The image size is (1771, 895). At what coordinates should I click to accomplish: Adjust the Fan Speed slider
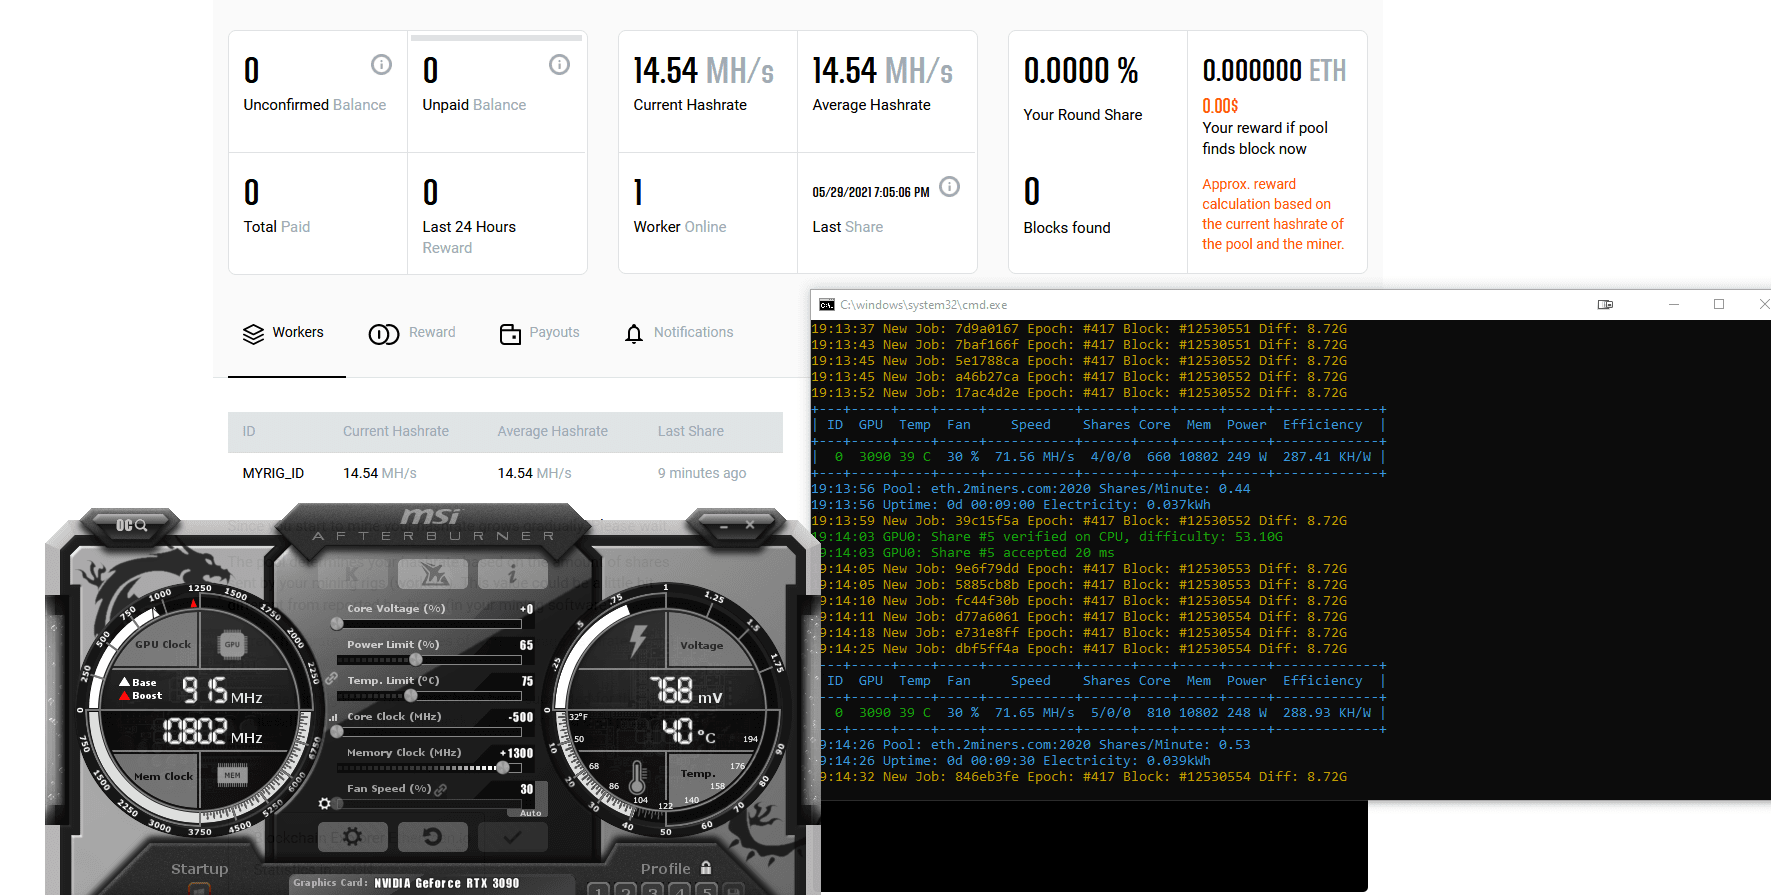(429, 804)
